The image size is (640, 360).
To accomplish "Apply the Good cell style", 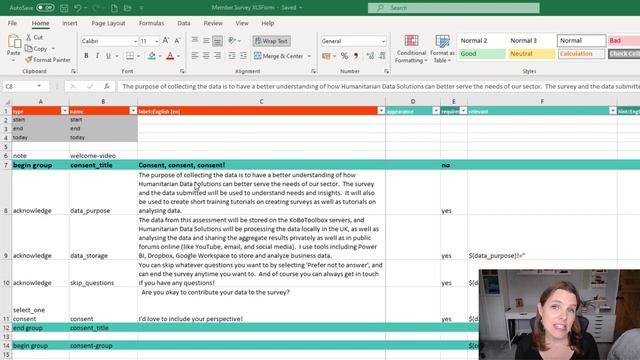I will [x=482, y=54].
